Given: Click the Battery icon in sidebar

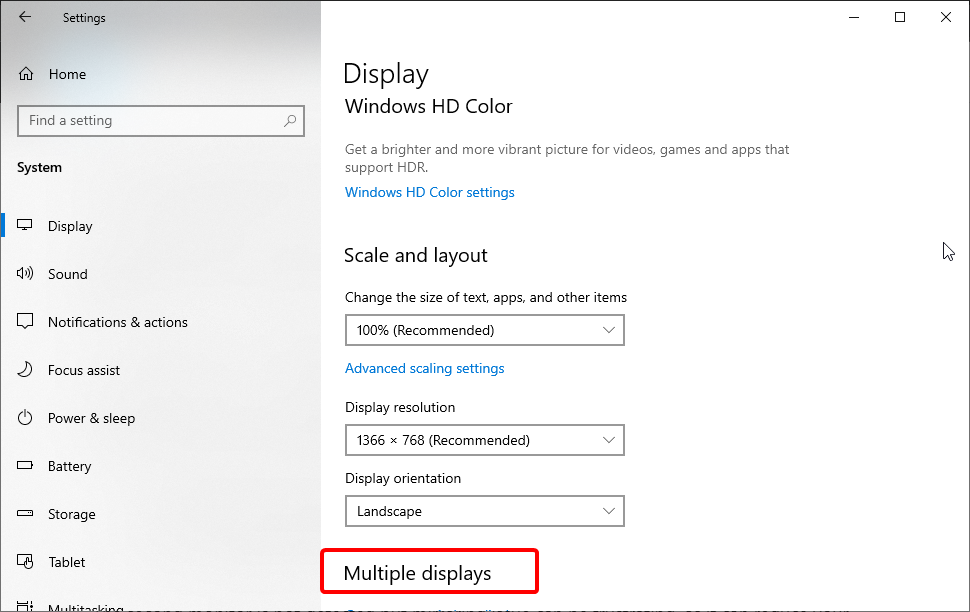Looking at the screenshot, I should click(x=25, y=465).
